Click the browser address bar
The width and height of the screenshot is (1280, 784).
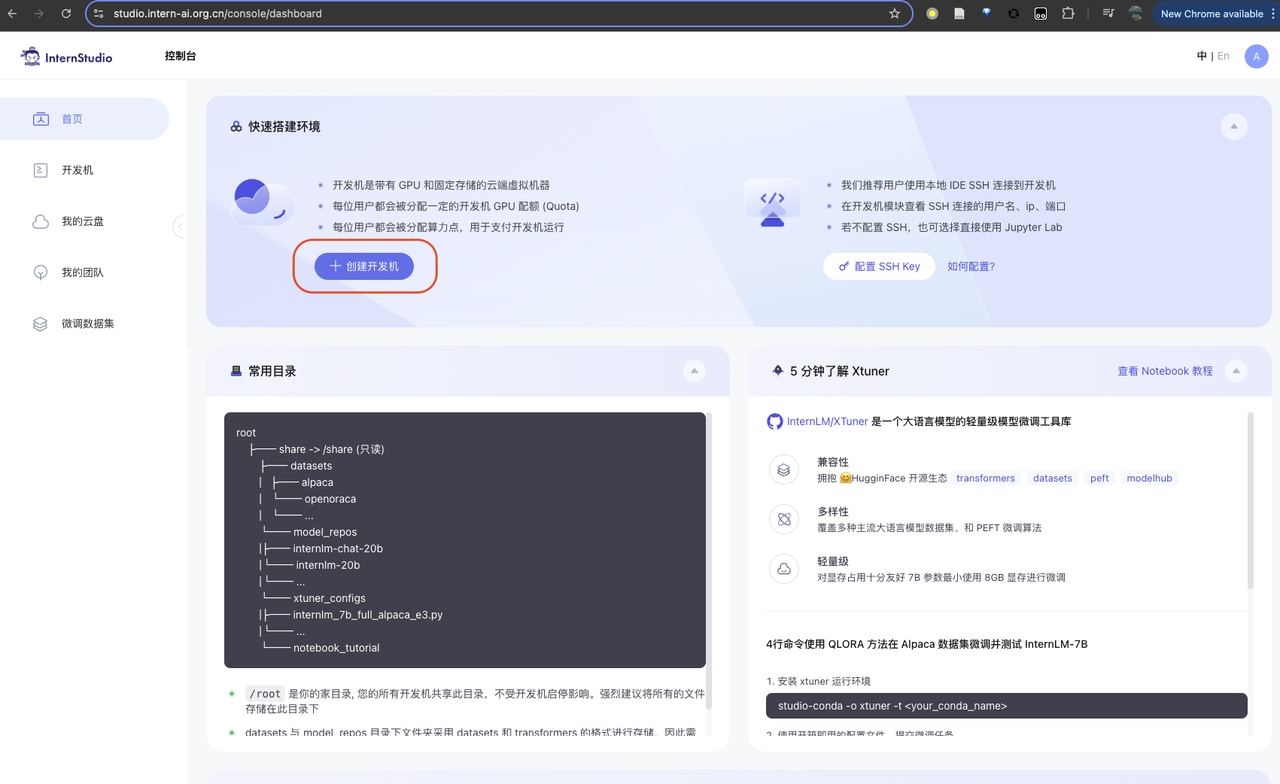pyautogui.click(x=499, y=14)
